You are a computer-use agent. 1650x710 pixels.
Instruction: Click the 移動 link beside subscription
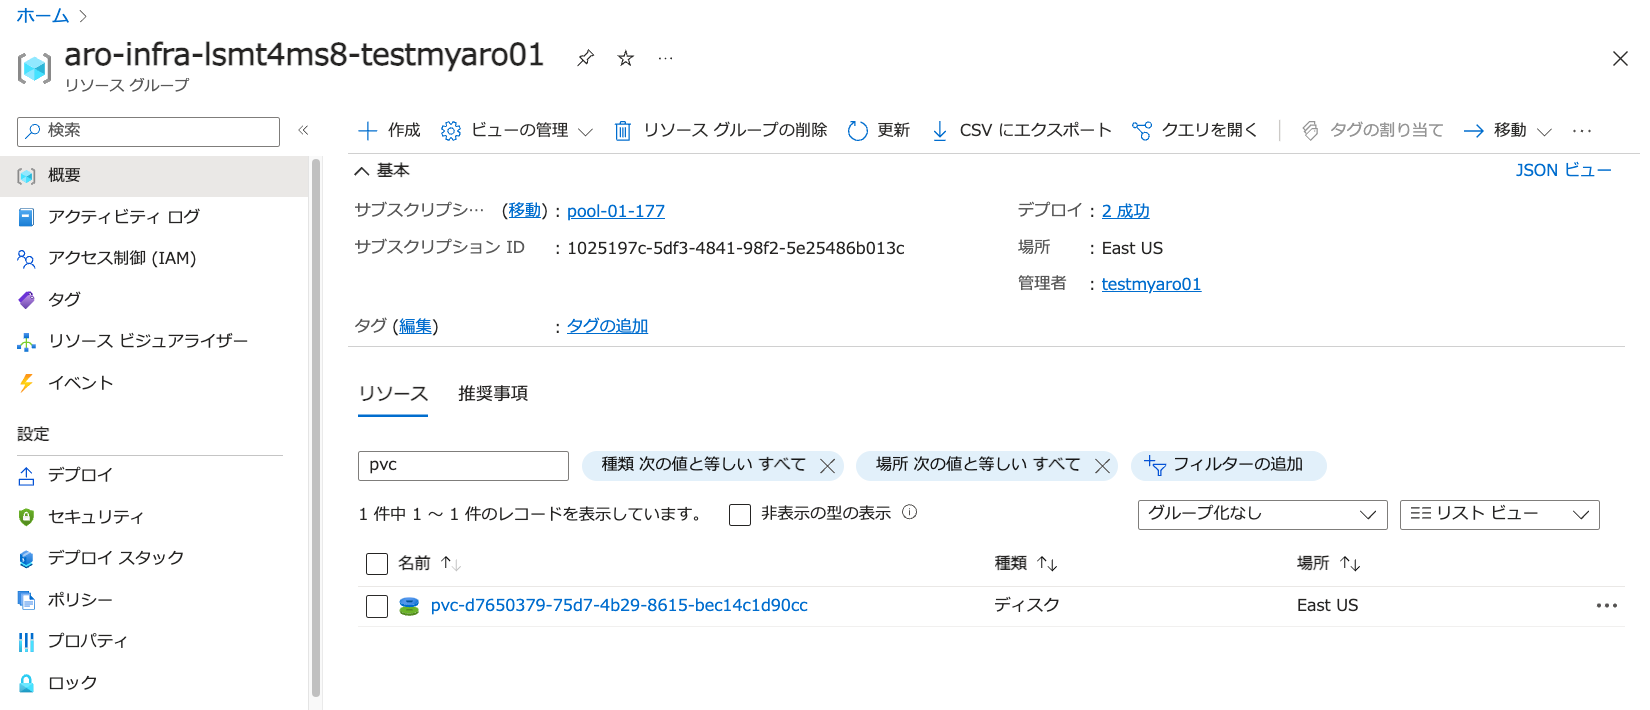[525, 211]
